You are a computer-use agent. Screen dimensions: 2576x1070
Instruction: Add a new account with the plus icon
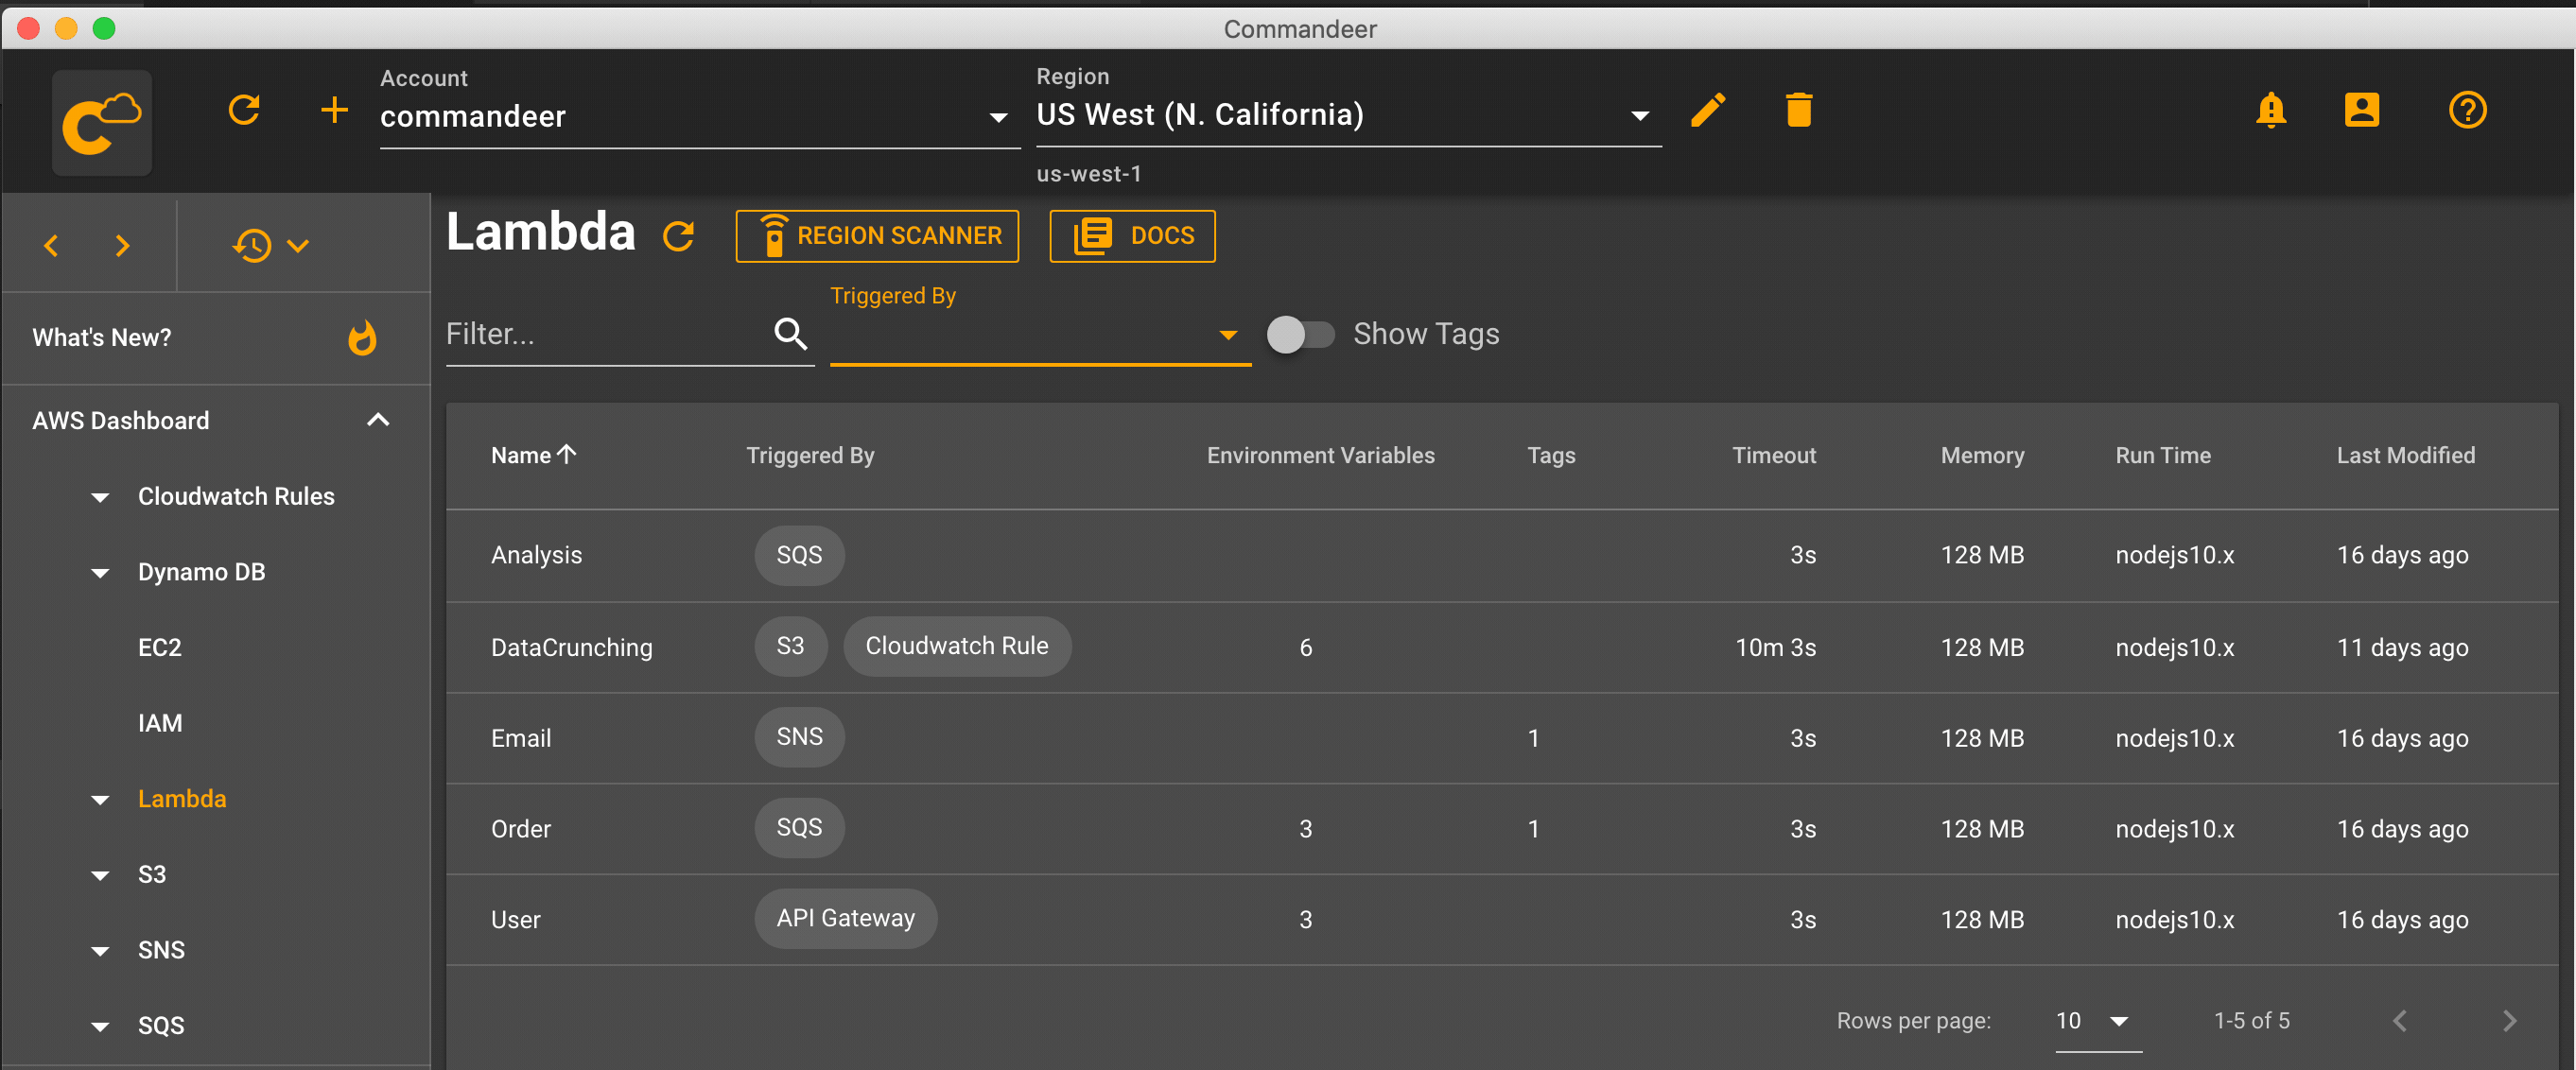334,110
